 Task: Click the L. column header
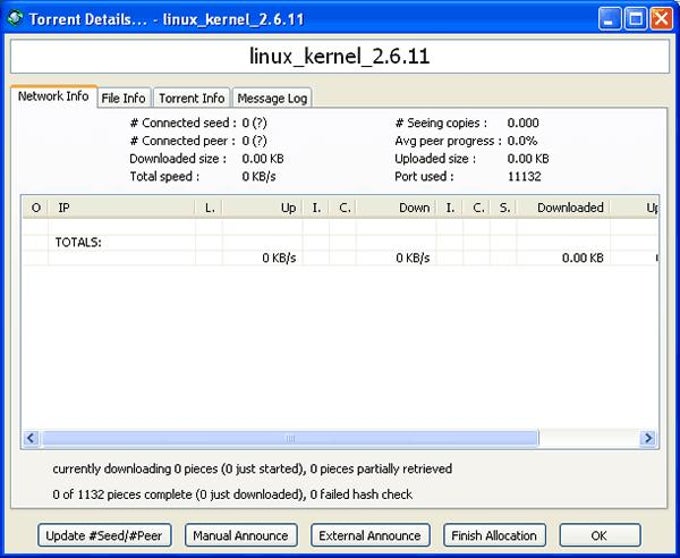point(209,208)
